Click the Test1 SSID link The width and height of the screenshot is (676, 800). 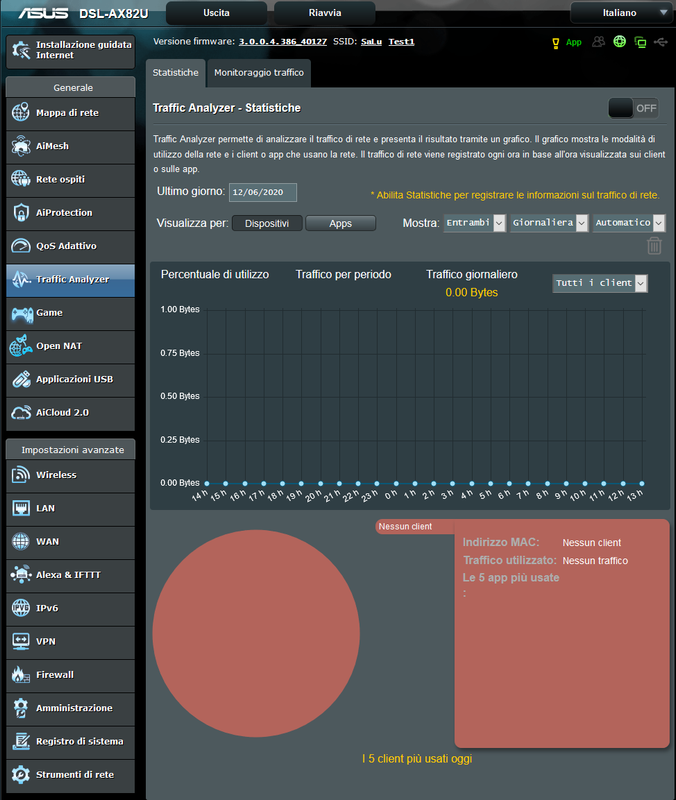coord(401,42)
